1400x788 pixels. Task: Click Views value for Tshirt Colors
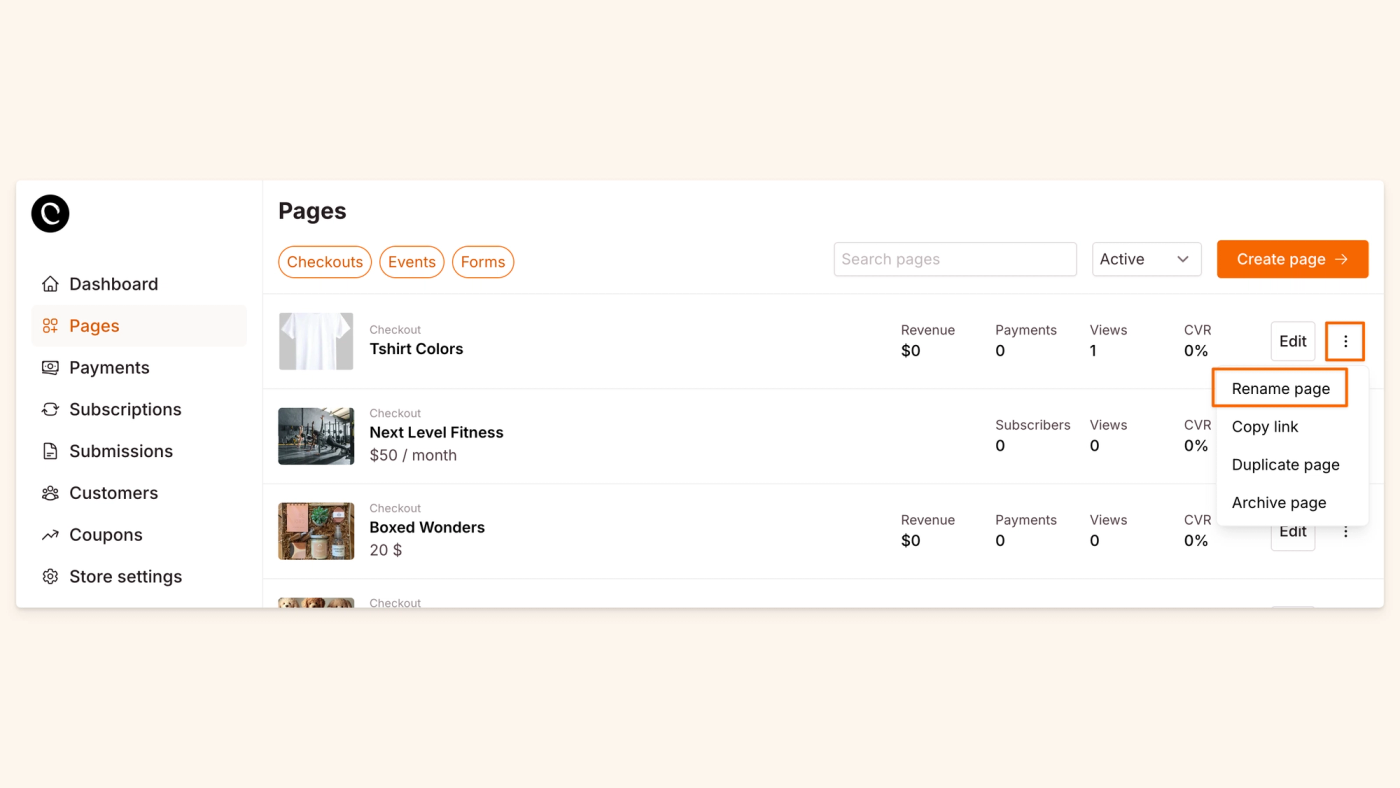coord(1093,351)
